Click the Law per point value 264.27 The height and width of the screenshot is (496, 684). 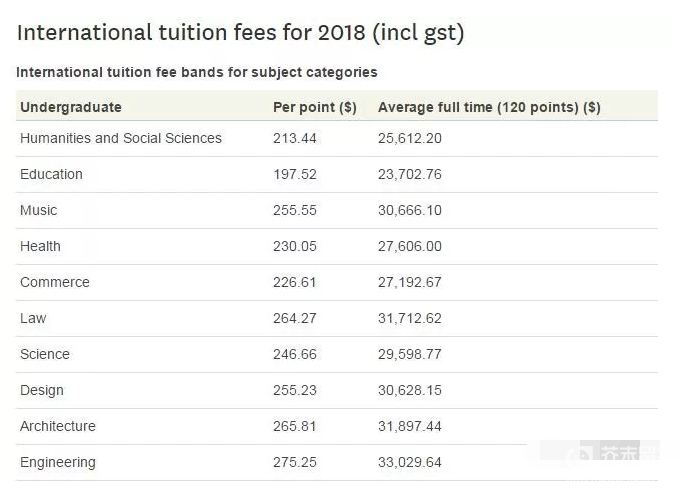click(294, 318)
